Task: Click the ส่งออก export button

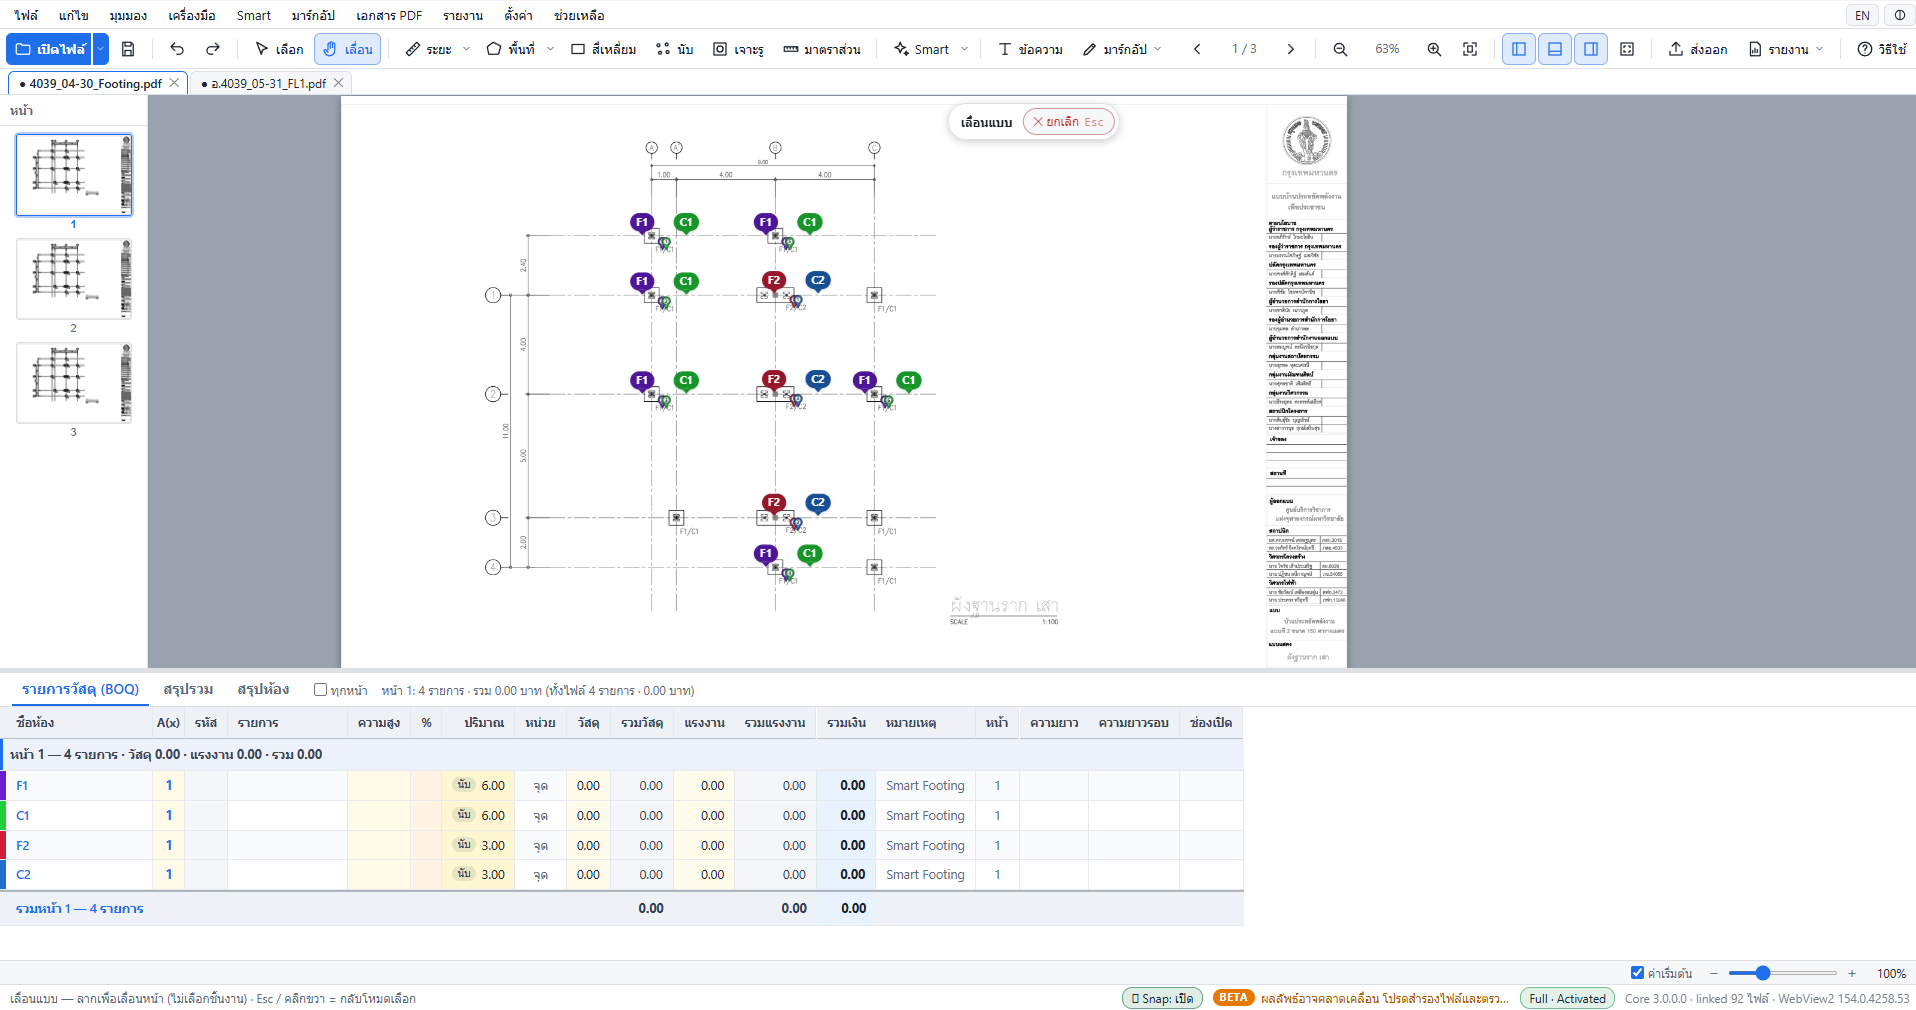Action: [x=1698, y=49]
